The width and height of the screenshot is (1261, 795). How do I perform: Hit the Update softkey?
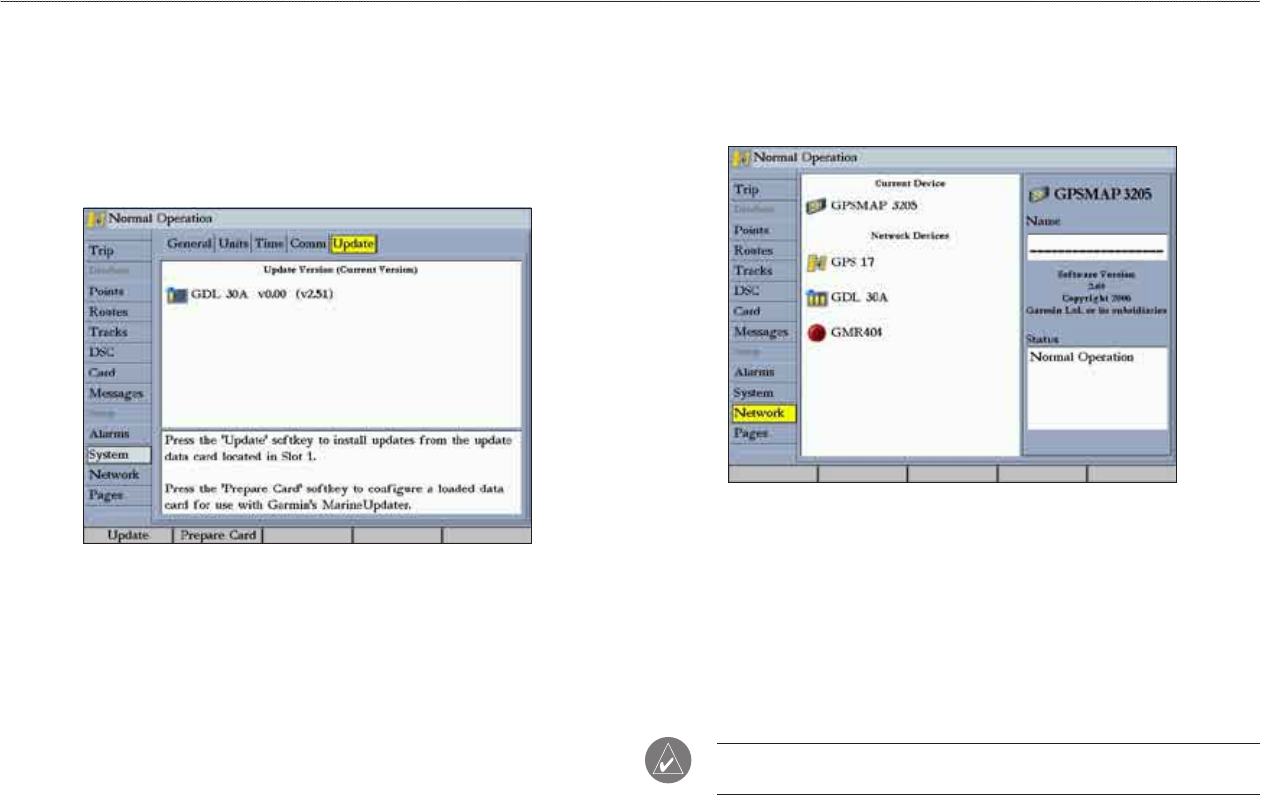tap(128, 536)
